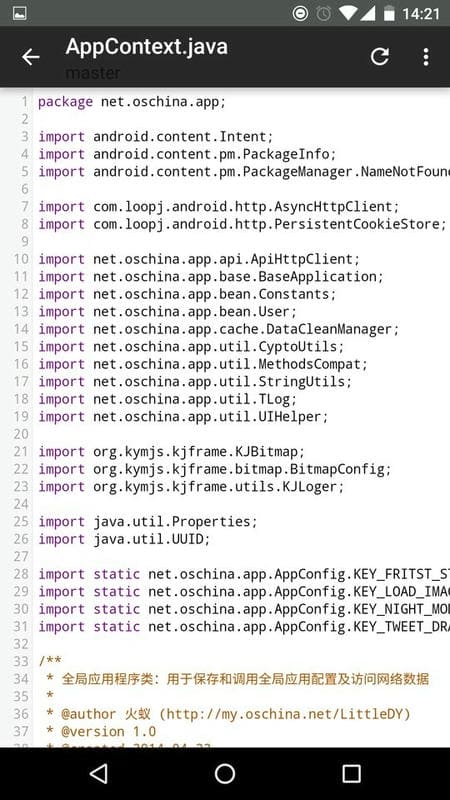Screen dimensions: 450x800
Task: Tap the master branch label
Action: coord(93,73)
